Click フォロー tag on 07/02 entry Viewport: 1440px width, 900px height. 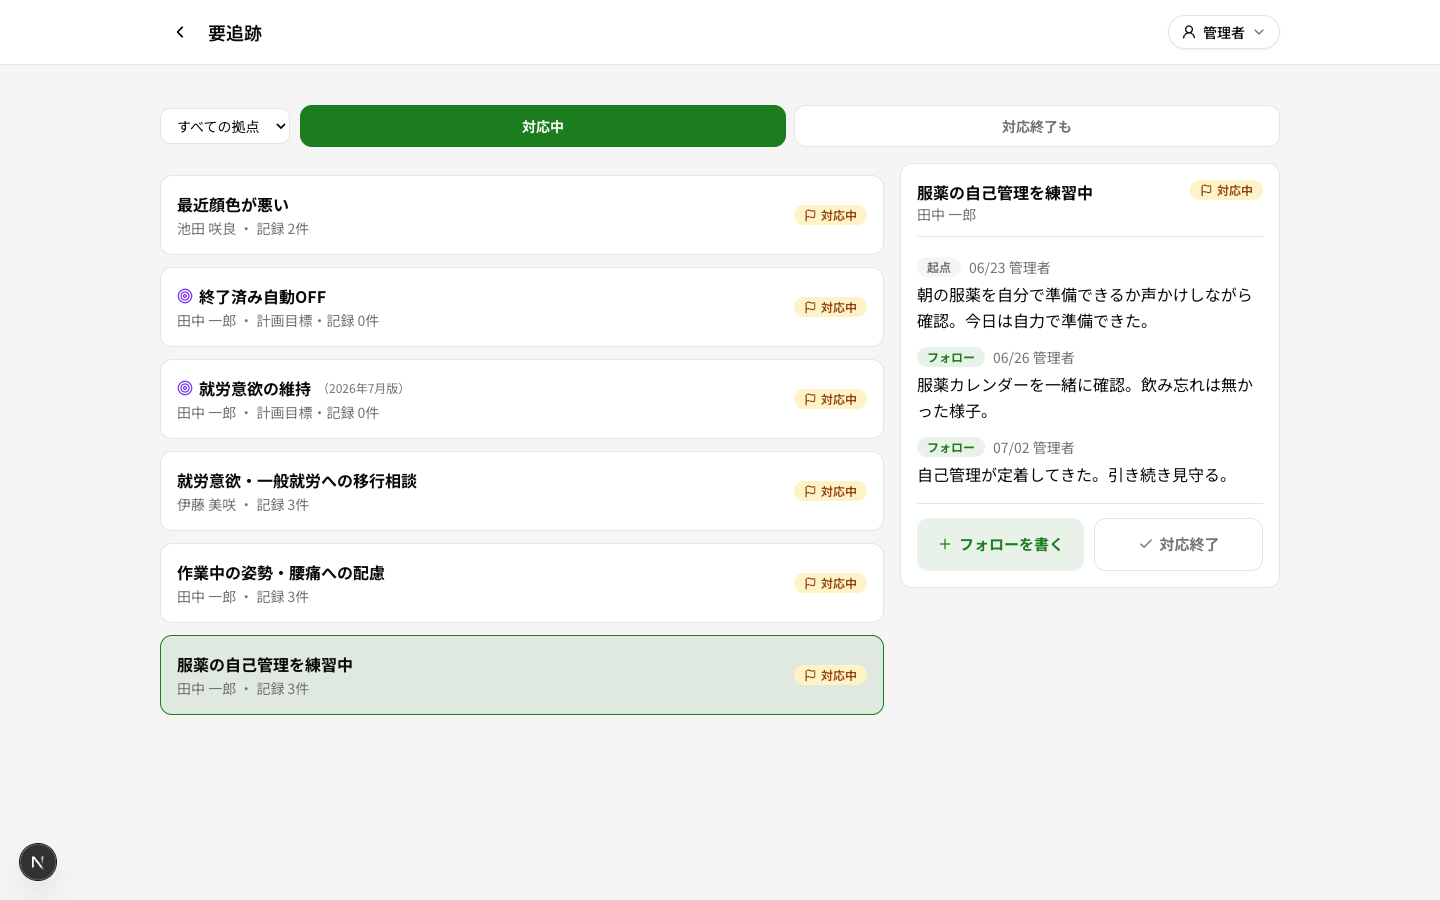[x=950, y=447]
